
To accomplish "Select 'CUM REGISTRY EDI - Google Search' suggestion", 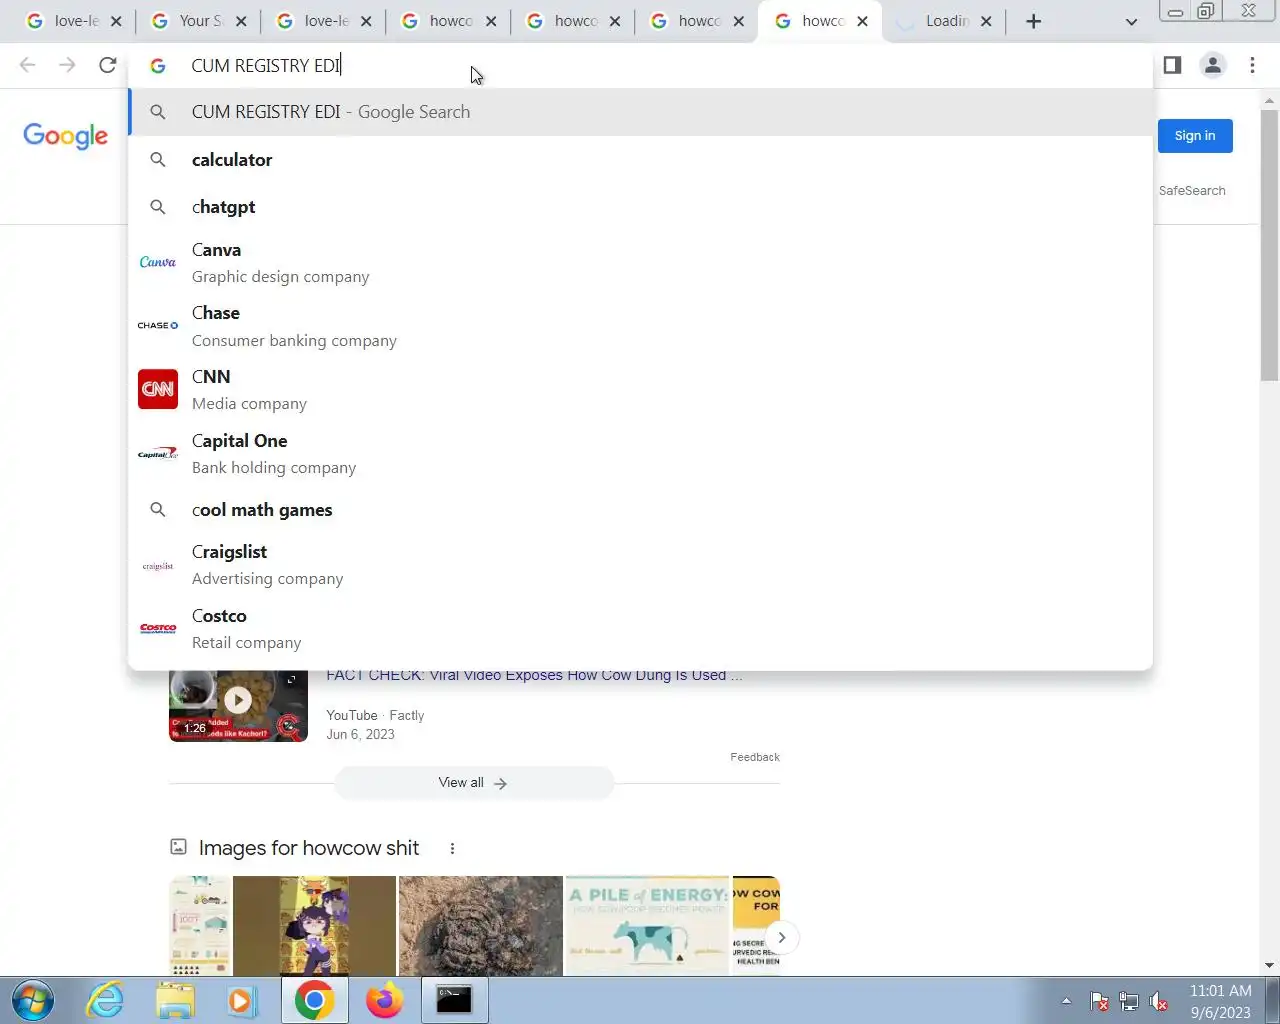I will point(640,112).
